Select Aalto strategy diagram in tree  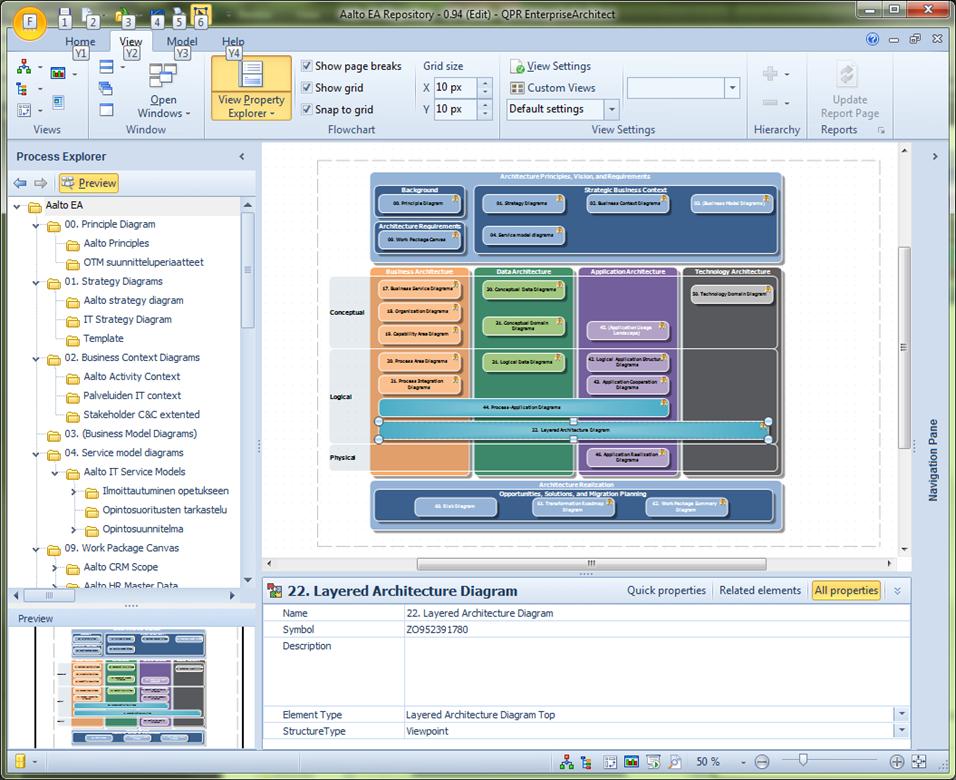pos(133,301)
